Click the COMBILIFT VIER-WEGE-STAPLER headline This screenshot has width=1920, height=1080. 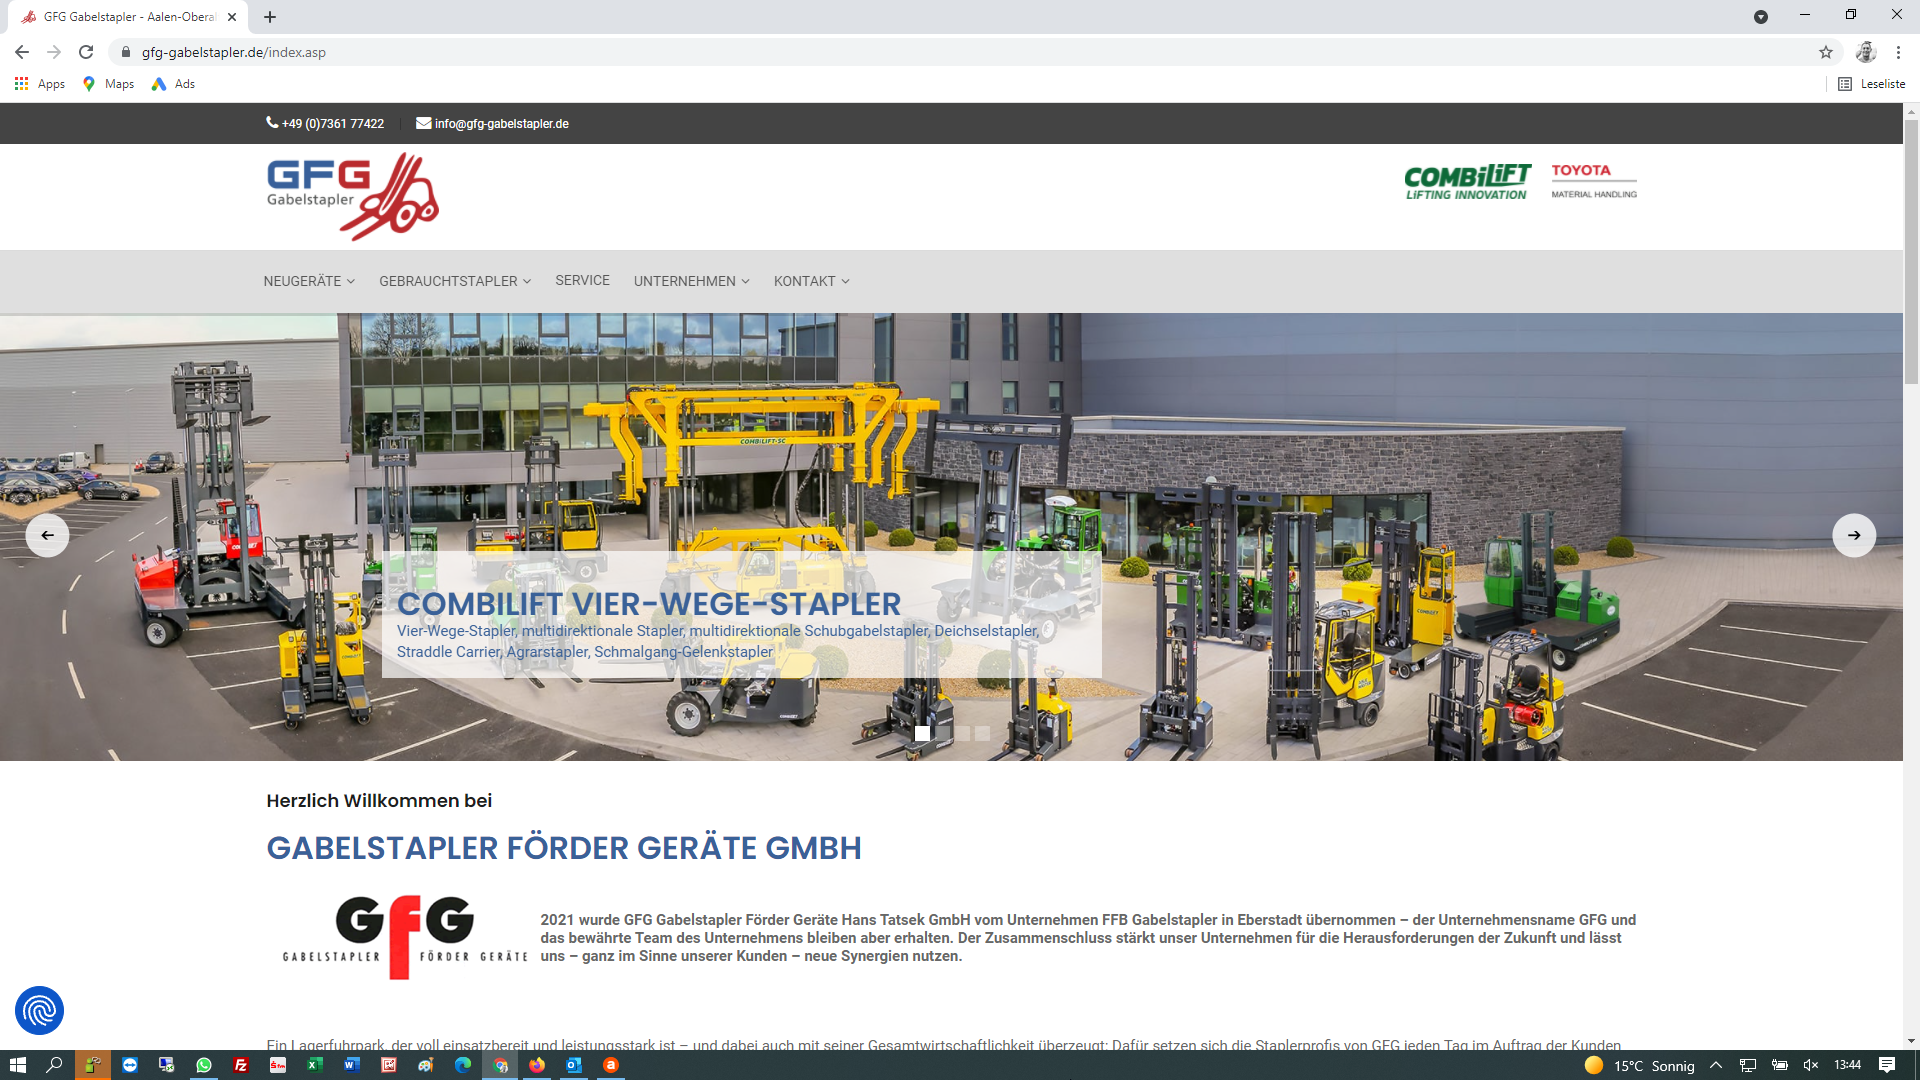649,603
